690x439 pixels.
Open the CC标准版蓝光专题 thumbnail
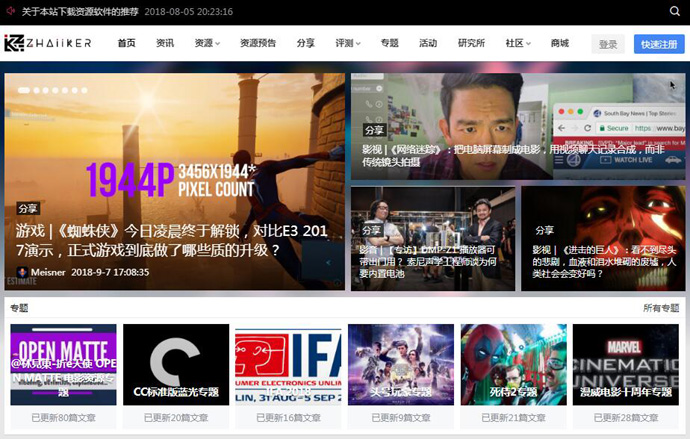[175, 364]
